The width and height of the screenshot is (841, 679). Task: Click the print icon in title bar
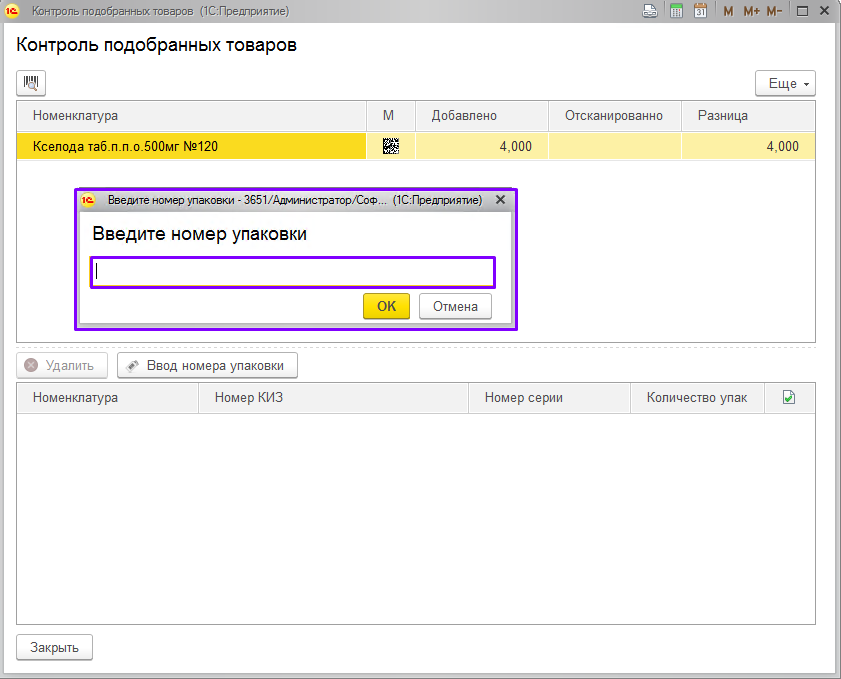pos(649,11)
